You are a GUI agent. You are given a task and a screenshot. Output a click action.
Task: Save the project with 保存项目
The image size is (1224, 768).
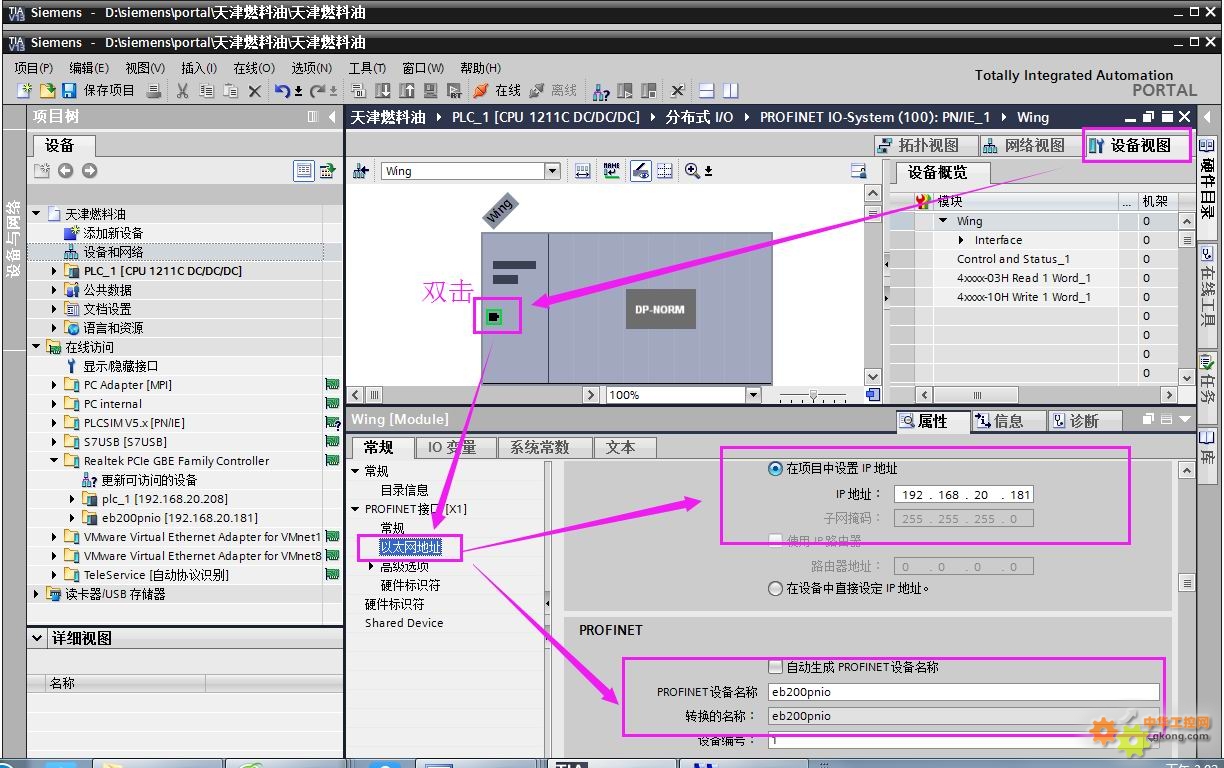click(x=98, y=91)
